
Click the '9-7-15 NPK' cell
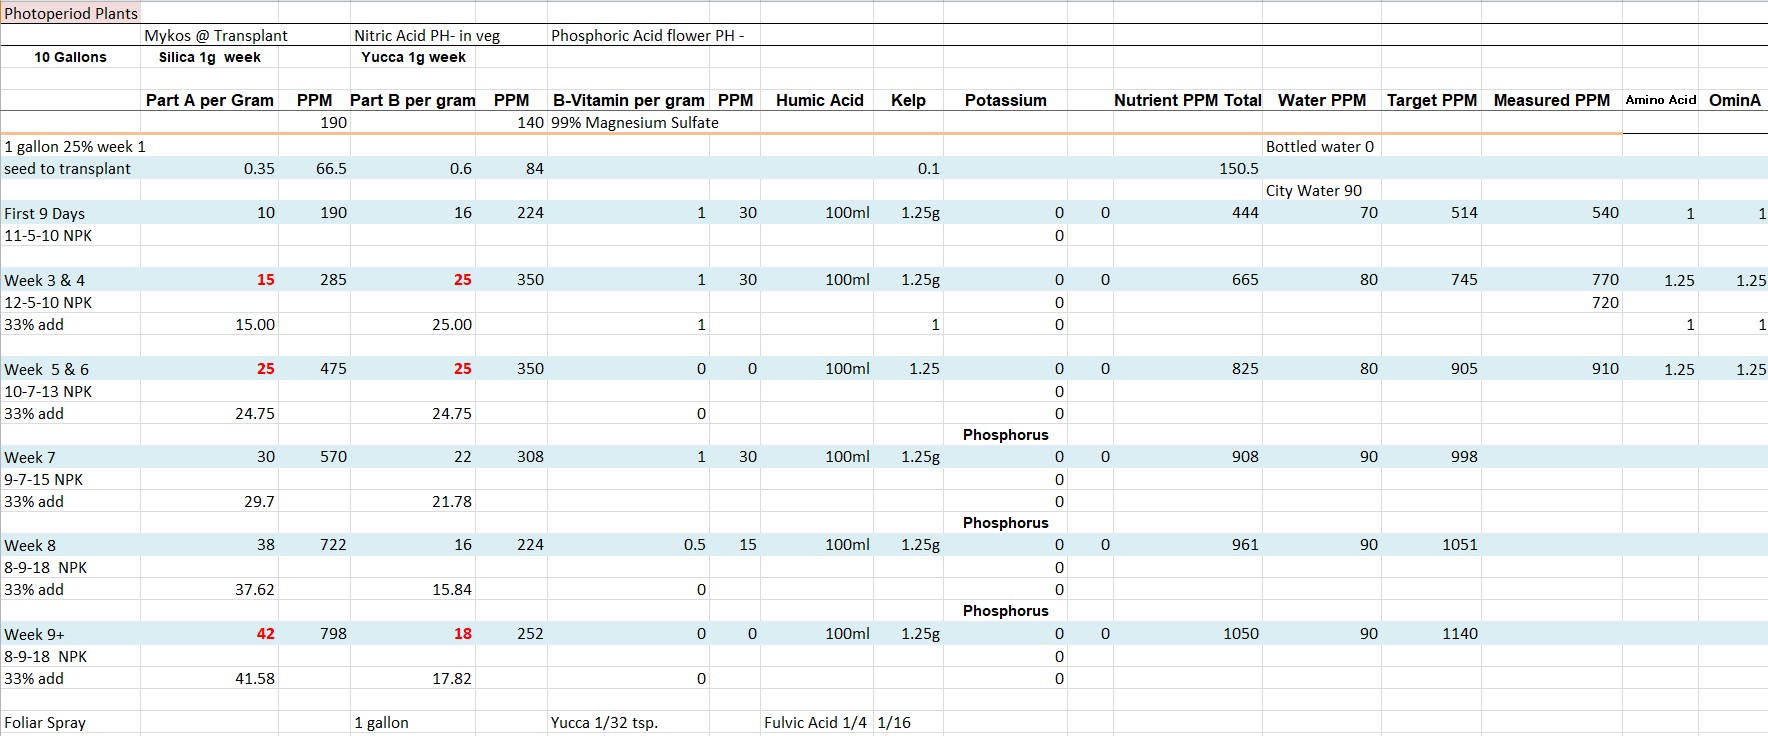click(x=44, y=479)
